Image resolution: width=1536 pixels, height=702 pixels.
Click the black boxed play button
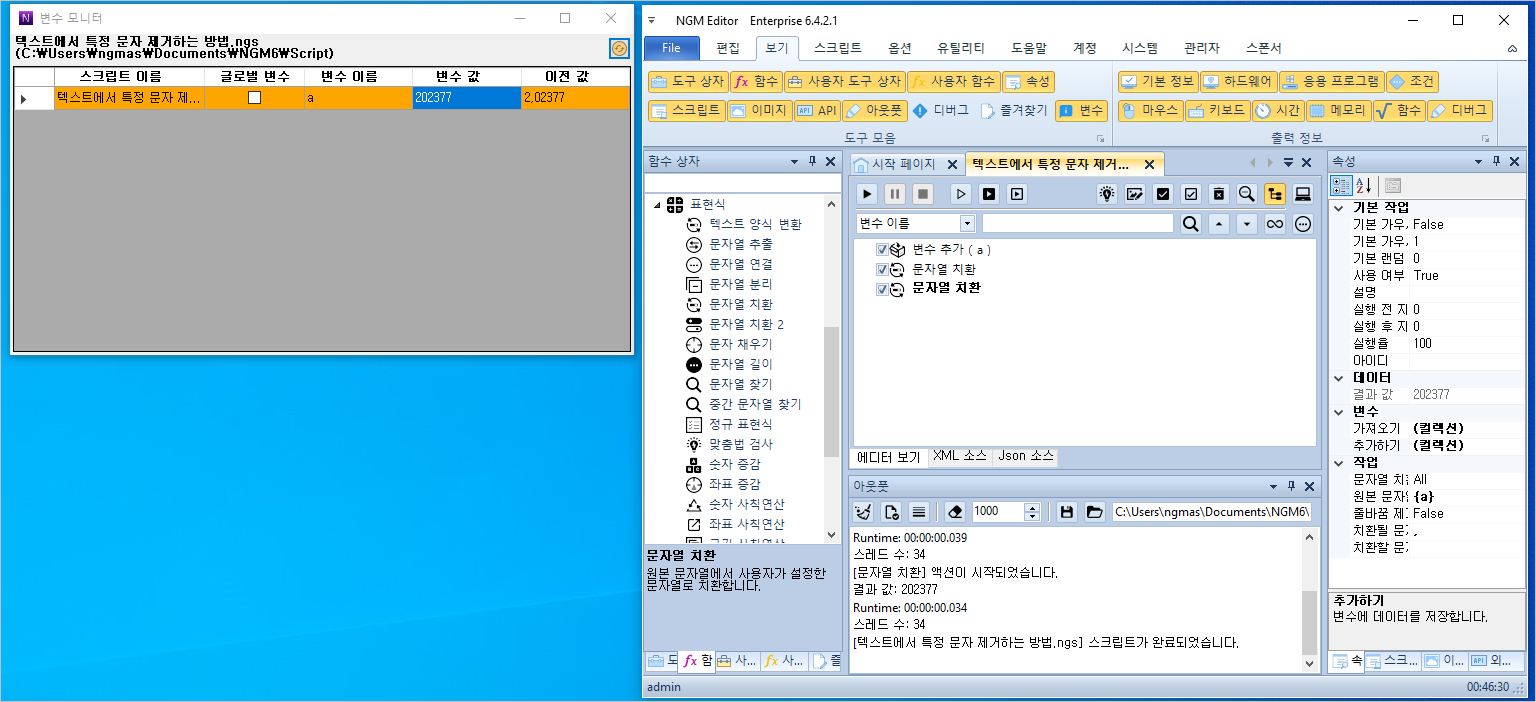point(989,194)
